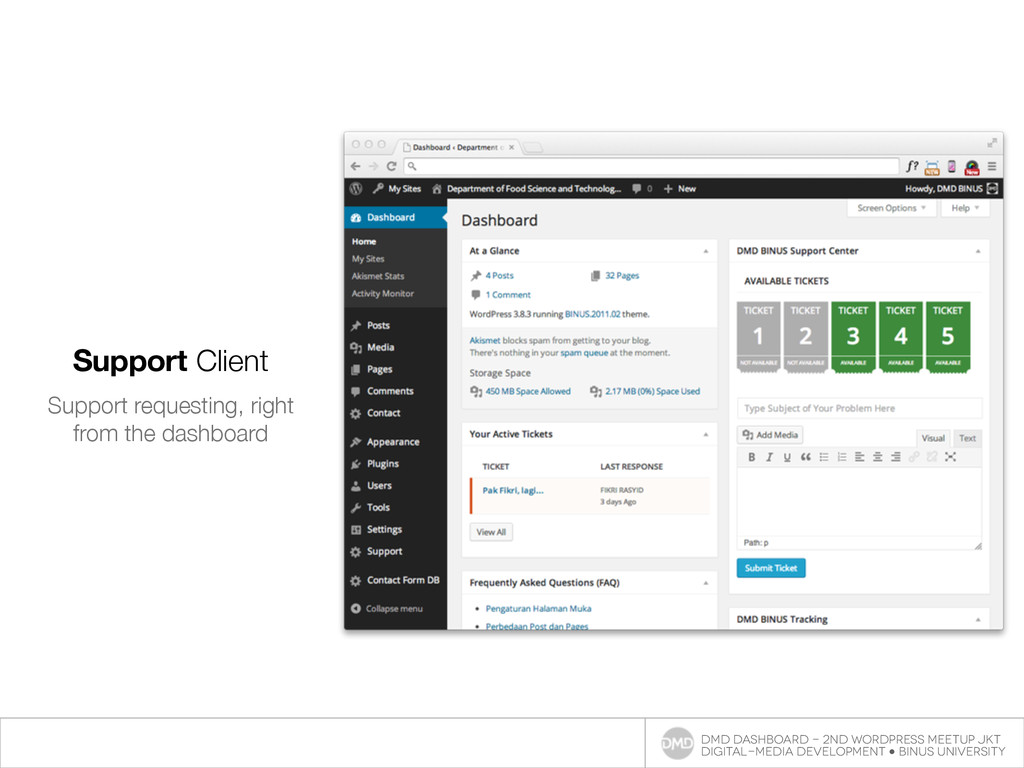
Task: Click the browser address bar
Action: 651,167
